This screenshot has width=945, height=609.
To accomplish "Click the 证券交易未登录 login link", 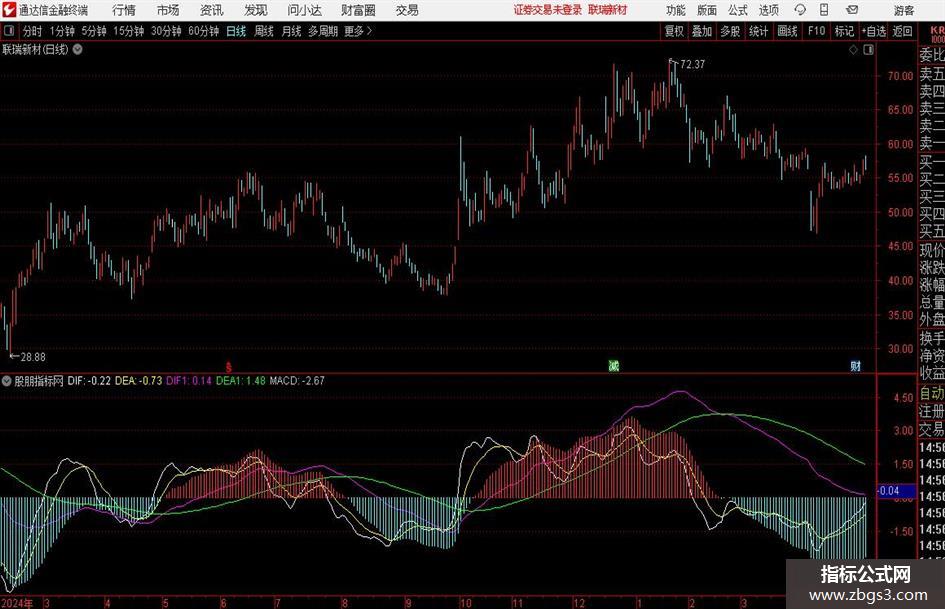I will (x=548, y=10).
